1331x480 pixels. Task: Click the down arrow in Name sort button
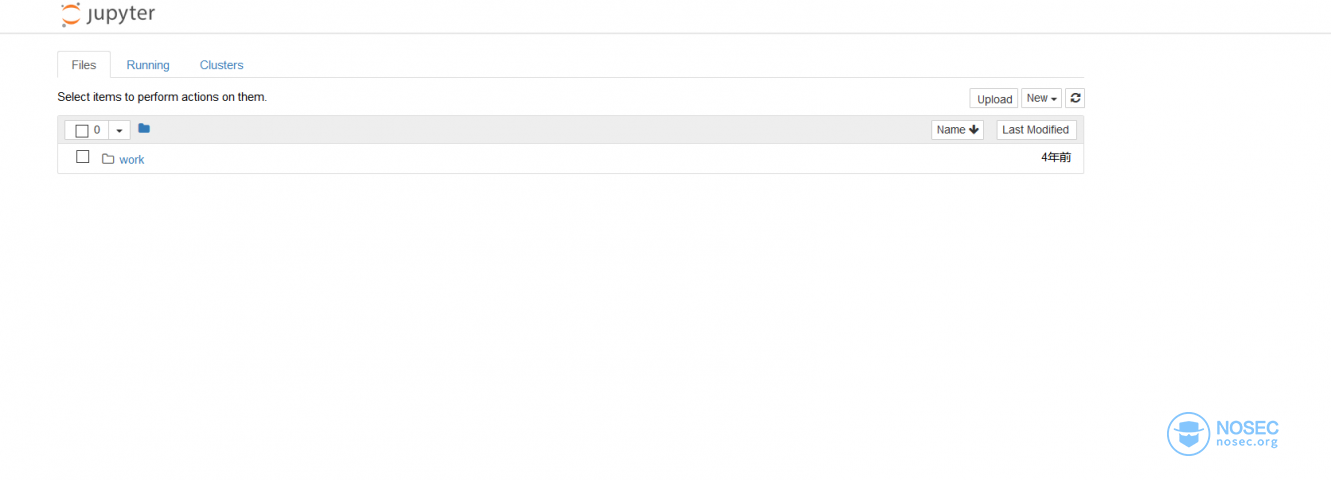tap(974, 130)
